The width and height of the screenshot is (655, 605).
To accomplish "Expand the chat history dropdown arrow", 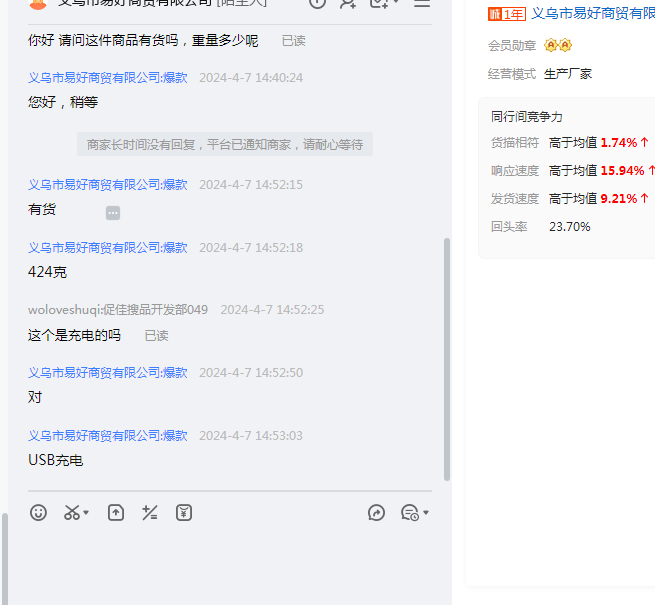I will pyautogui.click(x=426, y=513).
